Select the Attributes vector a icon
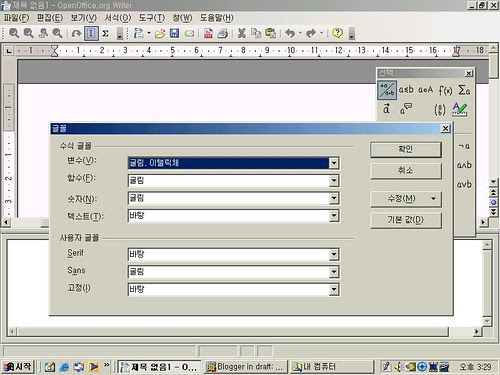The image size is (500, 375). (386, 109)
